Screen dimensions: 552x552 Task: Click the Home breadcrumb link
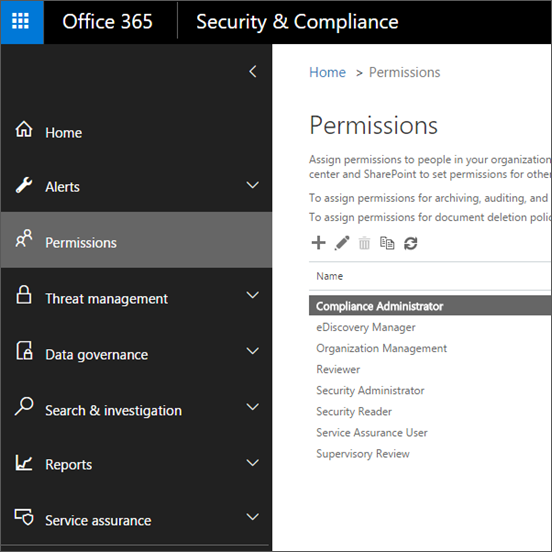click(327, 72)
